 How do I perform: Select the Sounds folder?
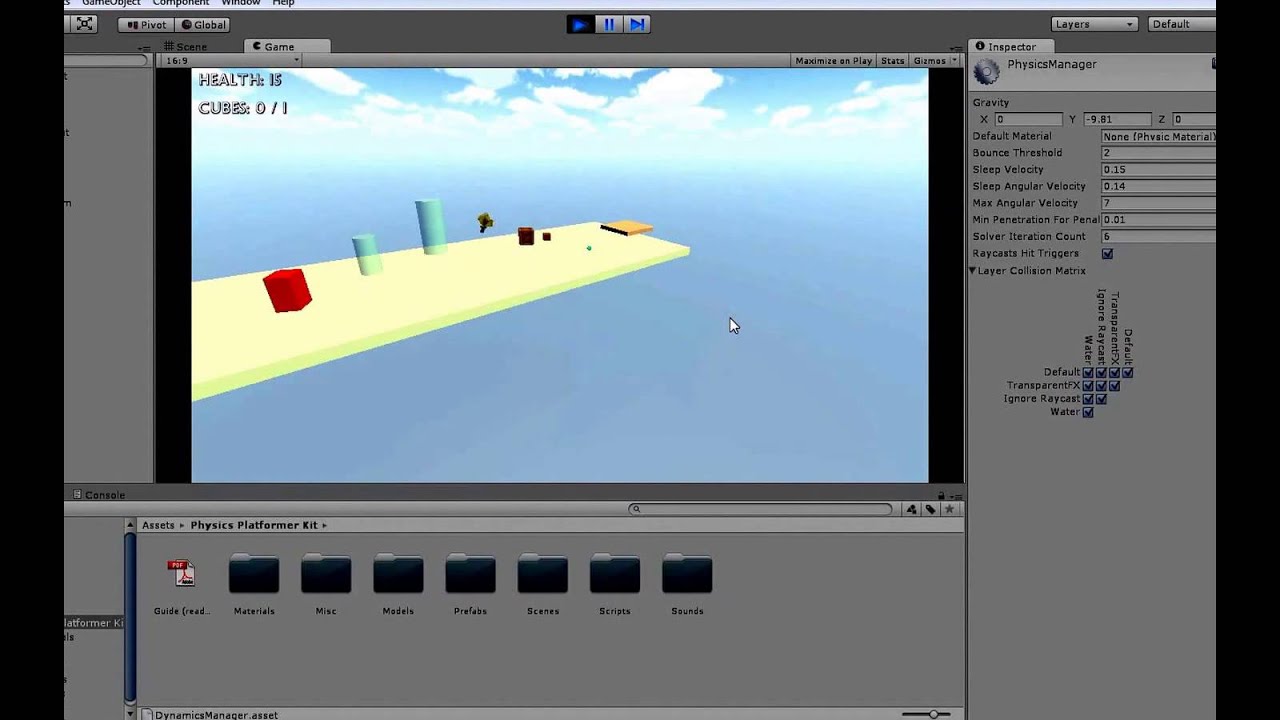pos(687,574)
